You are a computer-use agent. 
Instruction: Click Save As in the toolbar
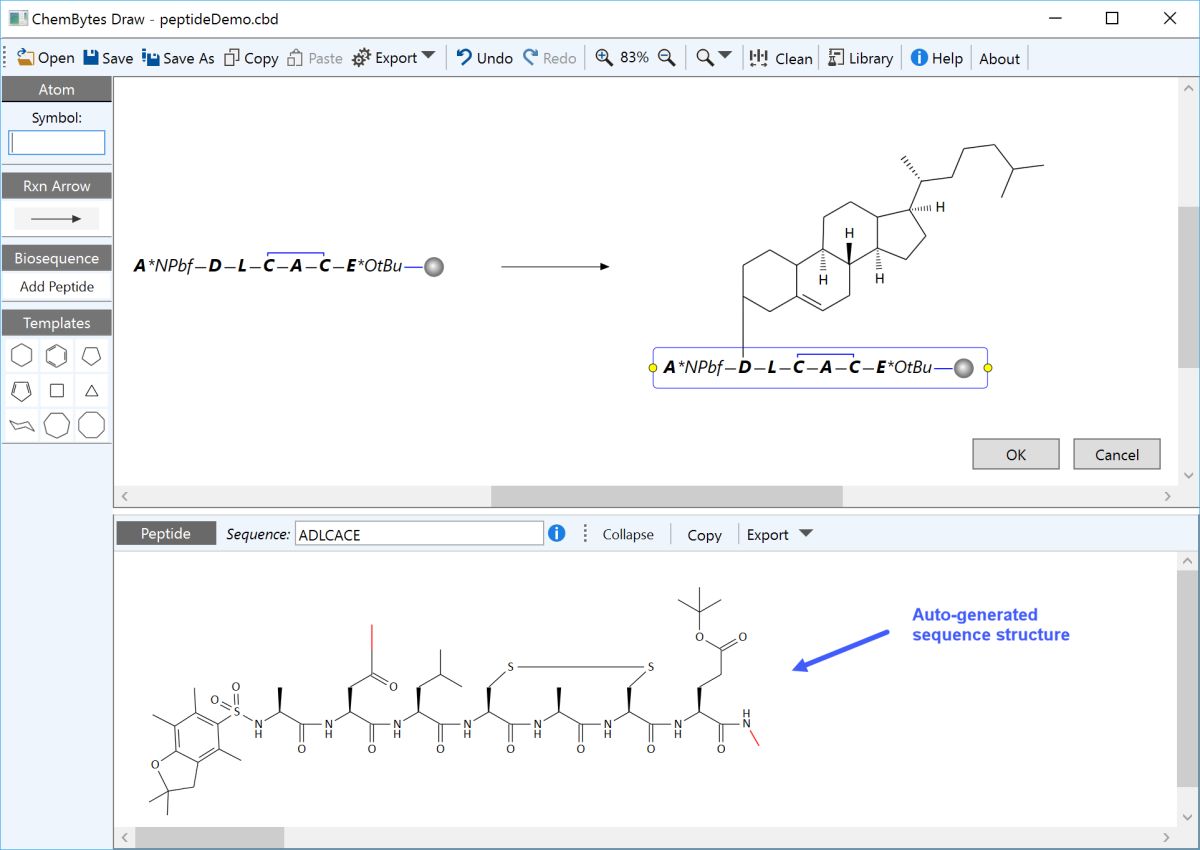click(178, 58)
